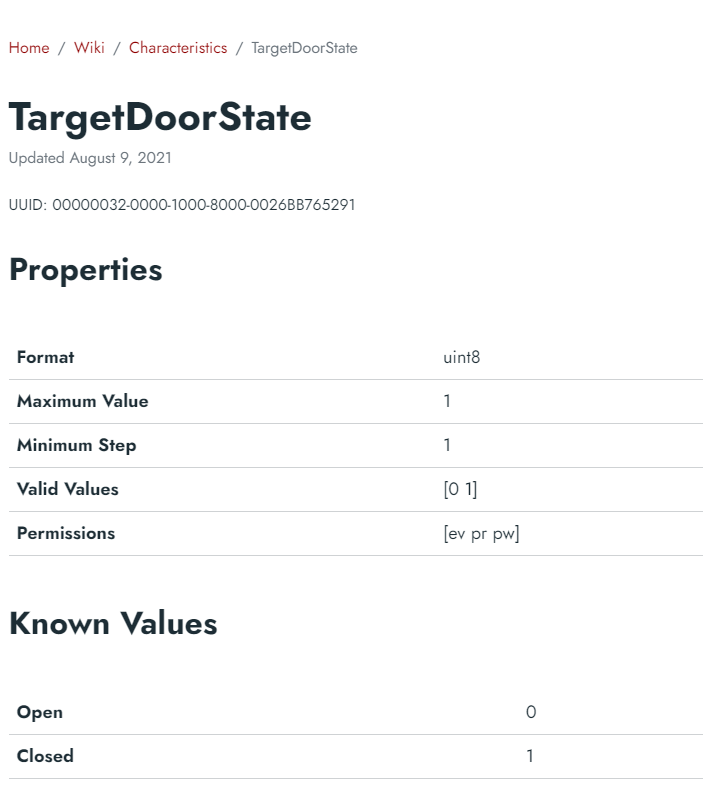Viewport: 710px width, 810px height.
Task: Click the Updated August 9, 2021 date text
Action: [x=90, y=158]
